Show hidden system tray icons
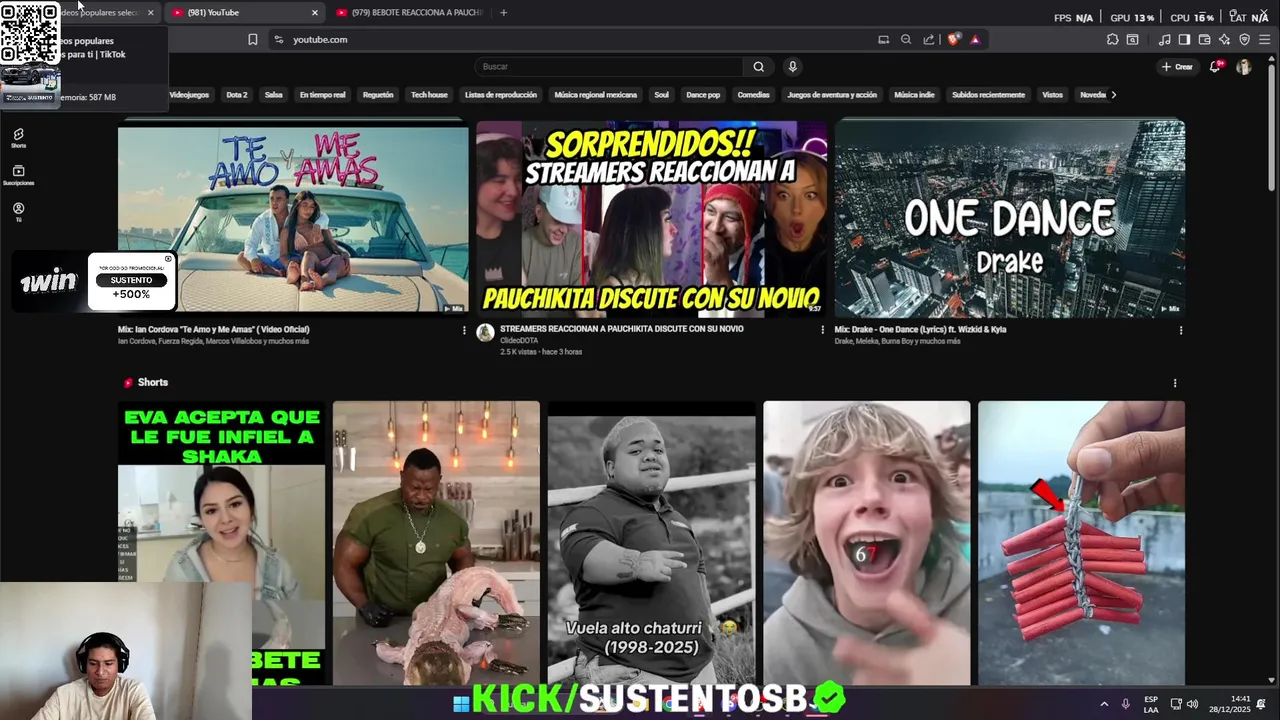The image size is (1280, 720). tap(1104, 704)
